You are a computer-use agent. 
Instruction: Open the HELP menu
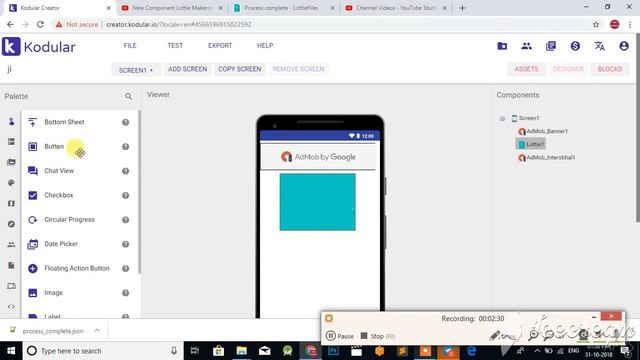[265, 46]
